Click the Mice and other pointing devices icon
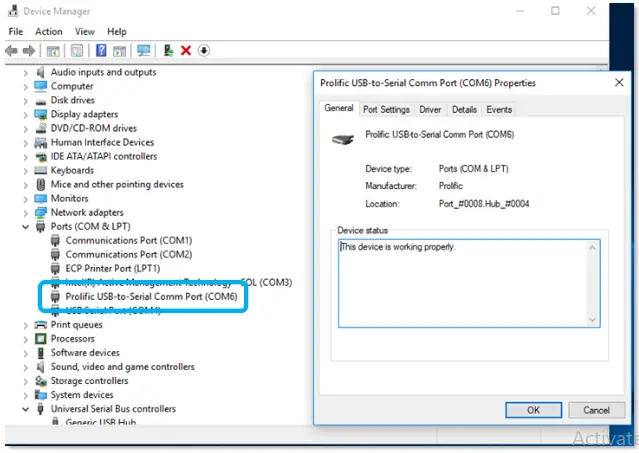Image resolution: width=639 pixels, height=453 pixels. [x=40, y=185]
